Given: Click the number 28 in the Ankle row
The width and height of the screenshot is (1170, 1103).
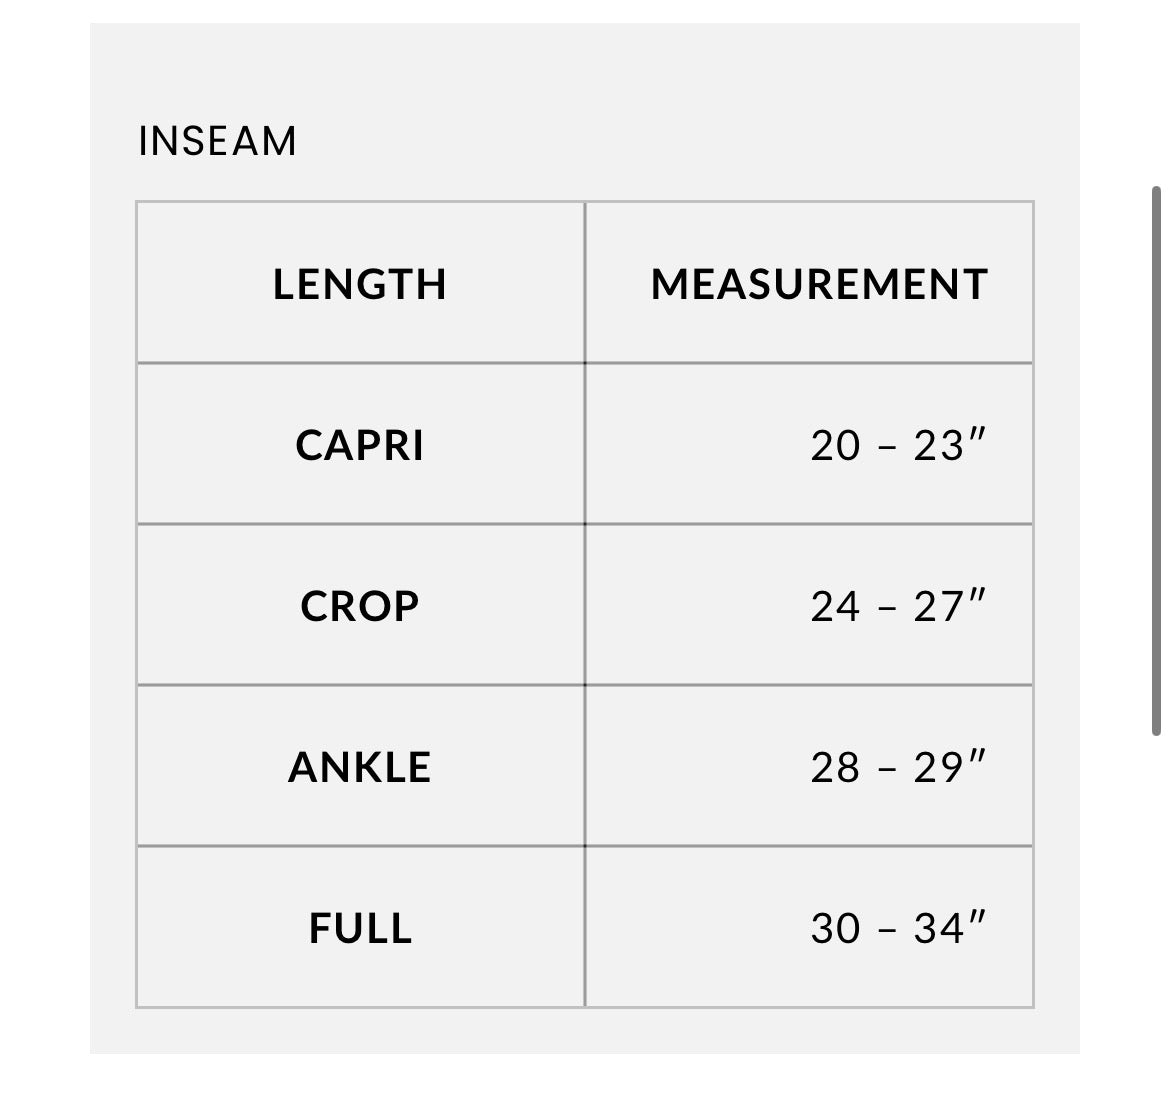Looking at the screenshot, I should [x=836, y=768].
